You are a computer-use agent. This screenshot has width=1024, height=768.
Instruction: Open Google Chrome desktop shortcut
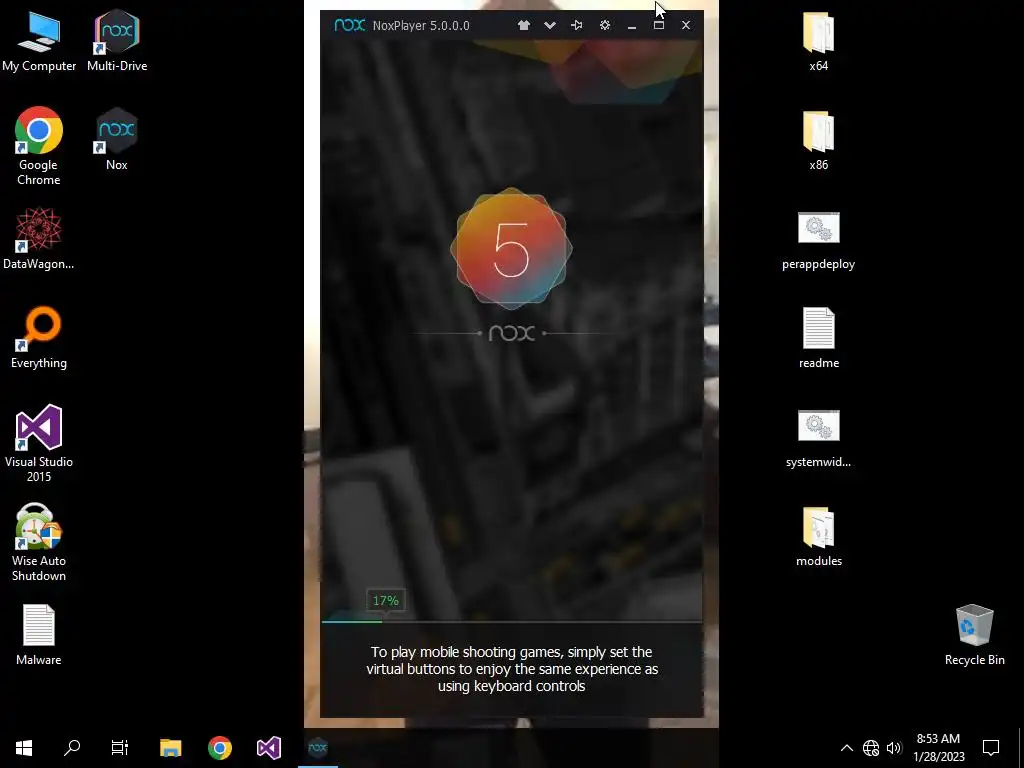click(x=39, y=146)
